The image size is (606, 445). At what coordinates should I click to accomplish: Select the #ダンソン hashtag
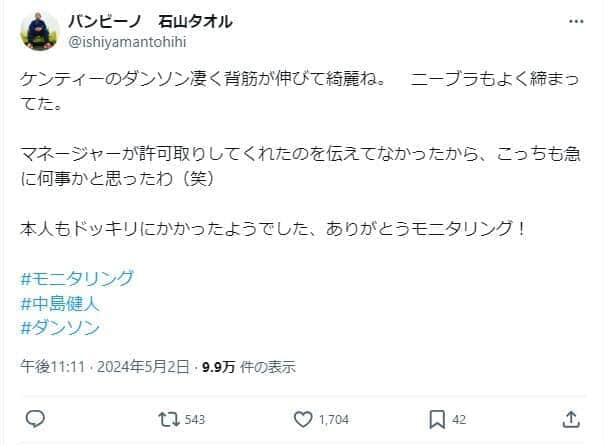click(x=60, y=326)
